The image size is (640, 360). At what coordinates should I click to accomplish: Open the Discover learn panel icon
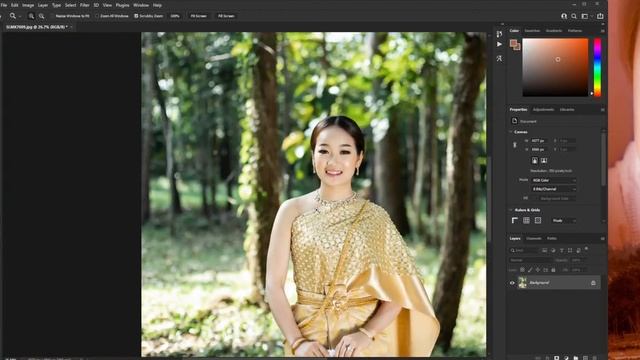pyautogui.click(x=564, y=16)
